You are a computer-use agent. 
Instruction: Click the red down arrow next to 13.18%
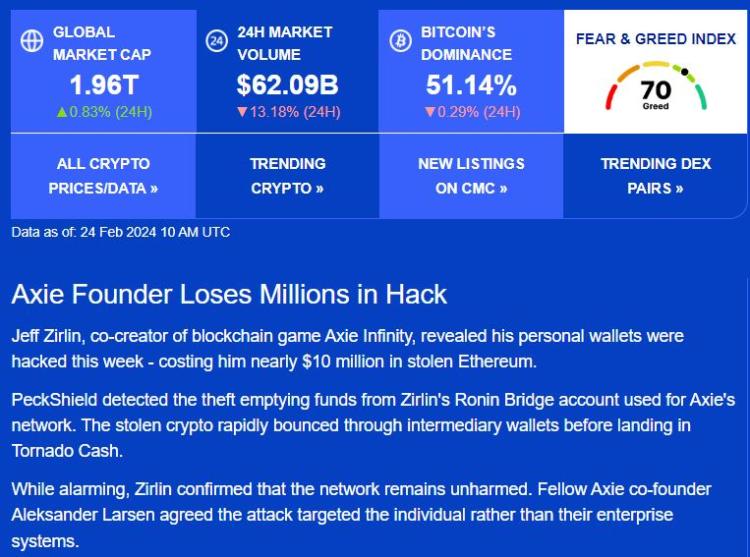pos(242,112)
